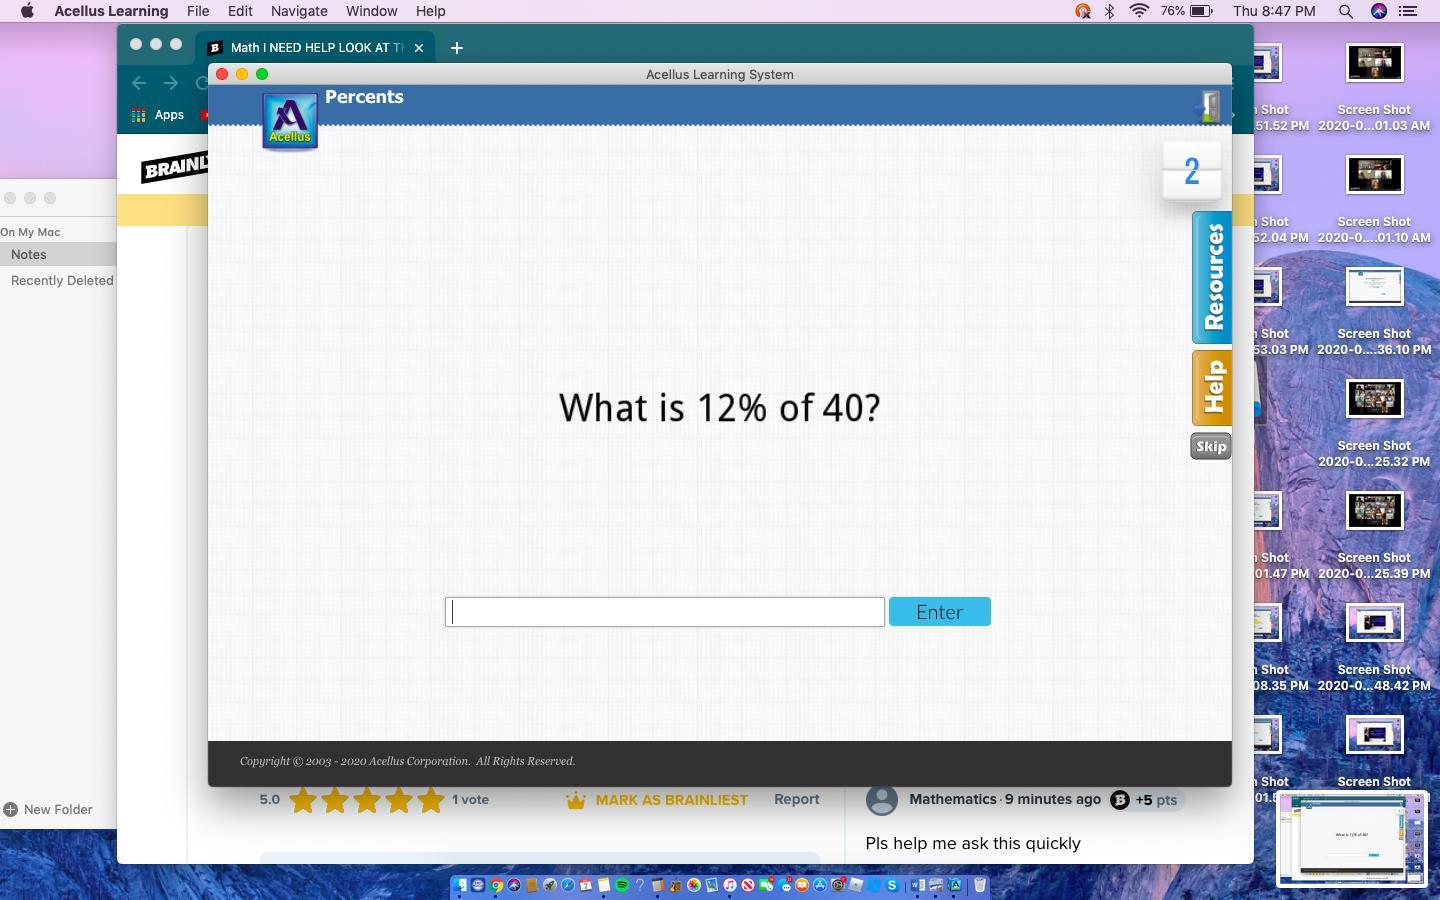The width and height of the screenshot is (1440, 900).
Task: Click the Bluetooth status icon
Action: [1109, 11]
